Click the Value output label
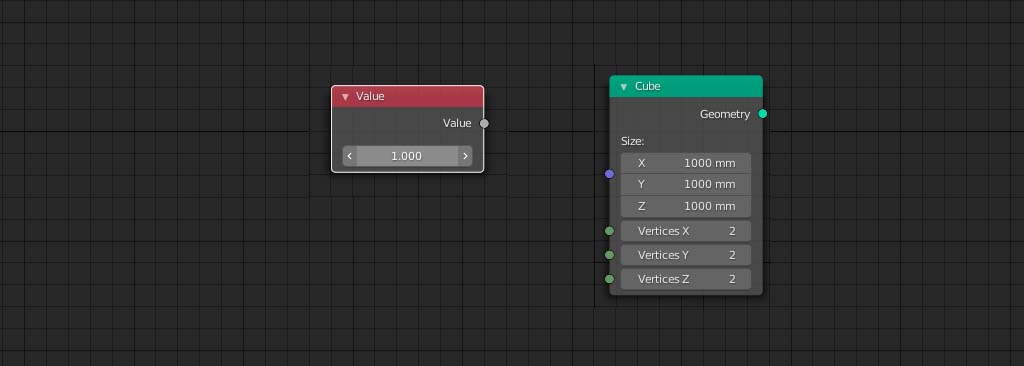The image size is (1024, 366). click(x=457, y=124)
